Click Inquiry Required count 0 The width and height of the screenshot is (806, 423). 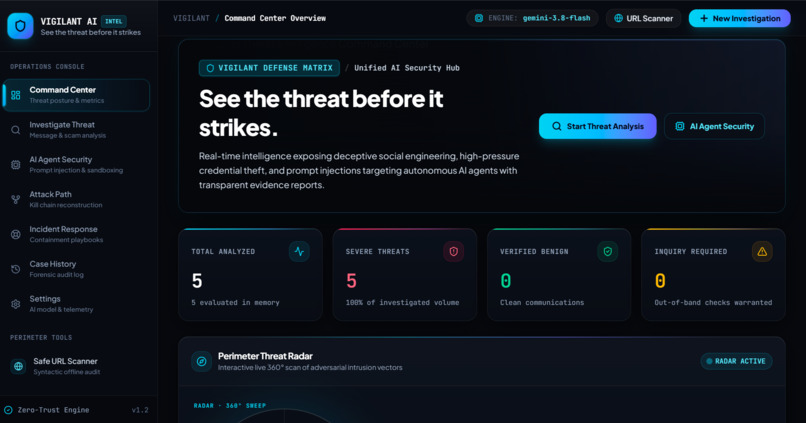point(660,281)
